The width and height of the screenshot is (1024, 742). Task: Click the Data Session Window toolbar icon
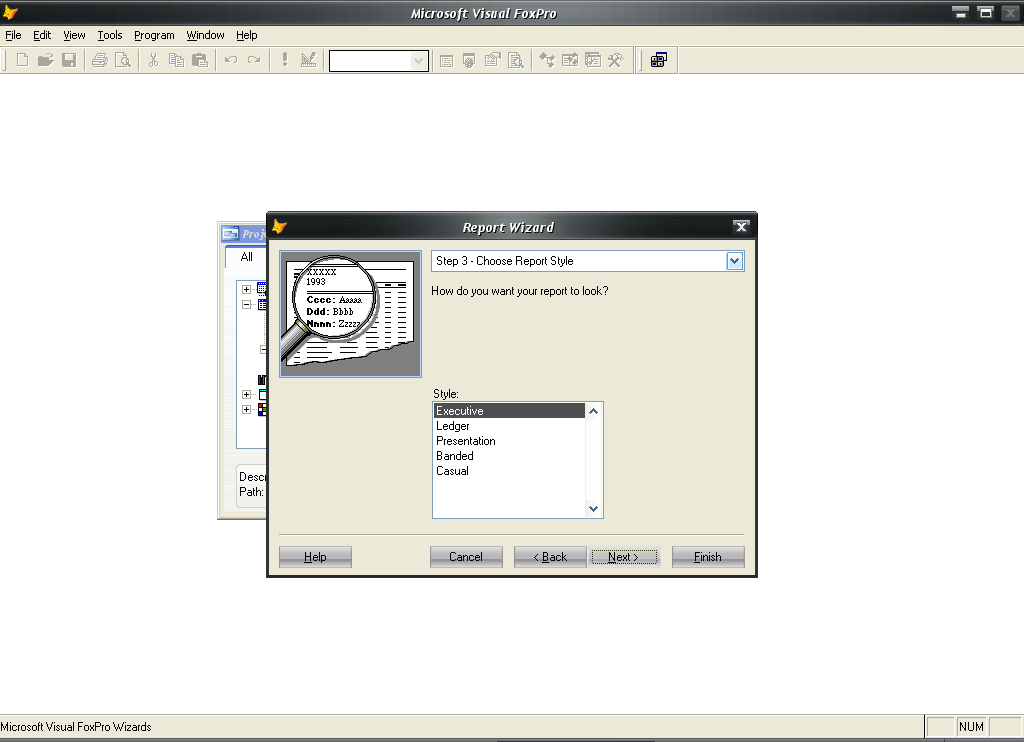click(x=469, y=61)
